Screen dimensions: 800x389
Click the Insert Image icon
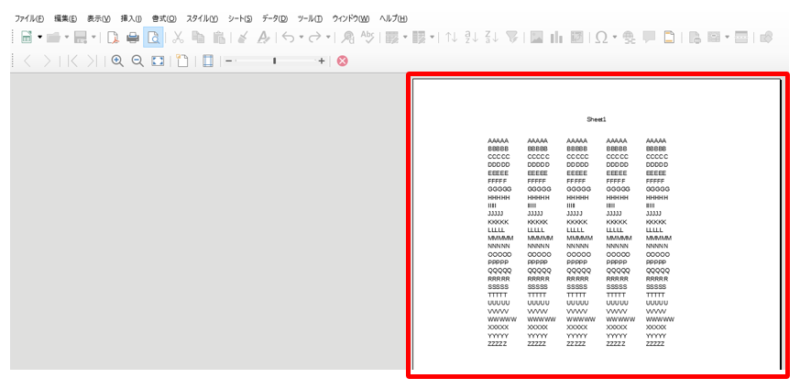[x=536, y=37]
